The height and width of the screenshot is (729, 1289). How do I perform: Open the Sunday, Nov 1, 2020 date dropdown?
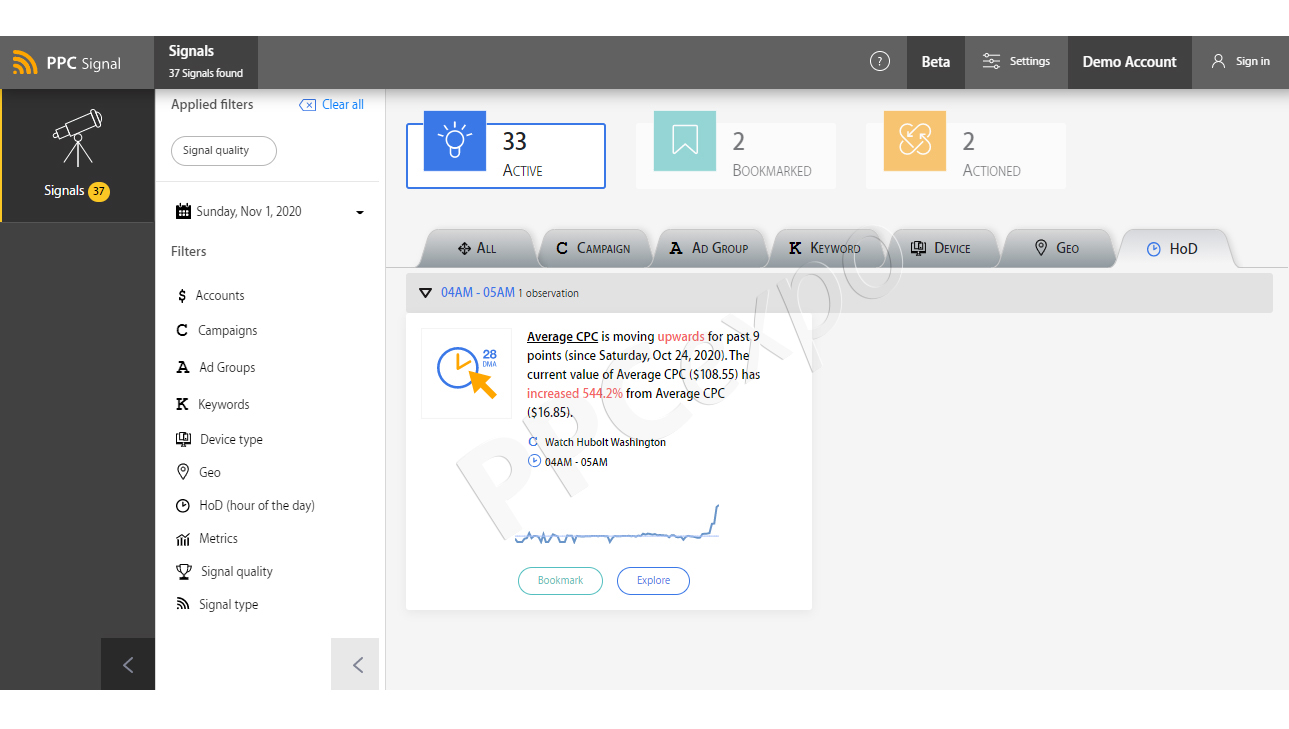[270, 212]
